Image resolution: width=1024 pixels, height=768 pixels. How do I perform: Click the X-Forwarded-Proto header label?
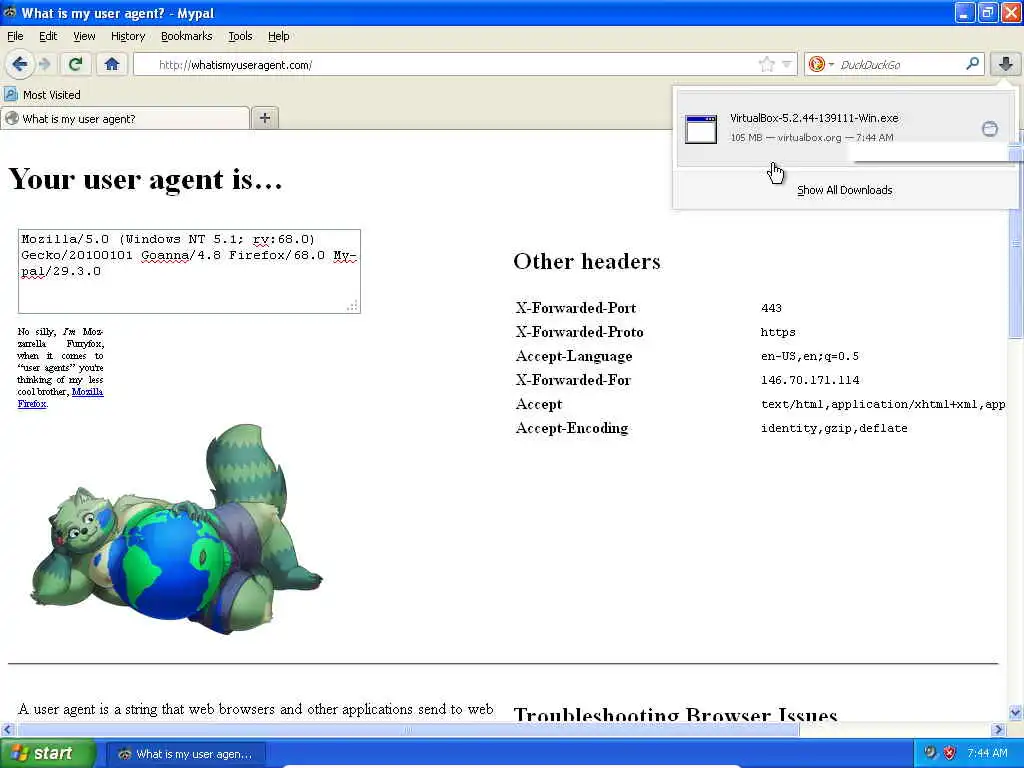click(579, 332)
